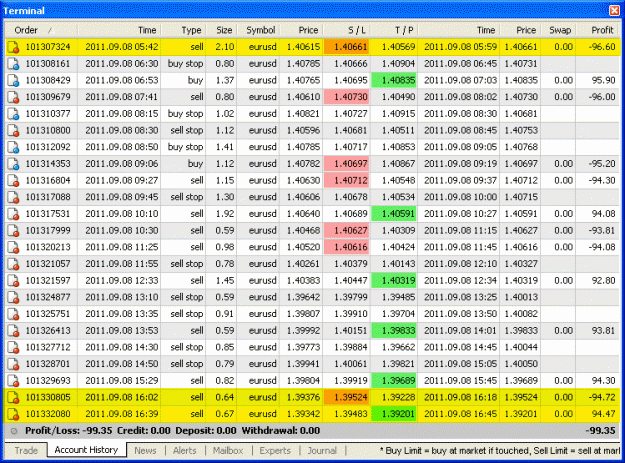Click the order icon for 101308161
This screenshot has height=463, width=625.
click(x=13, y=64)
